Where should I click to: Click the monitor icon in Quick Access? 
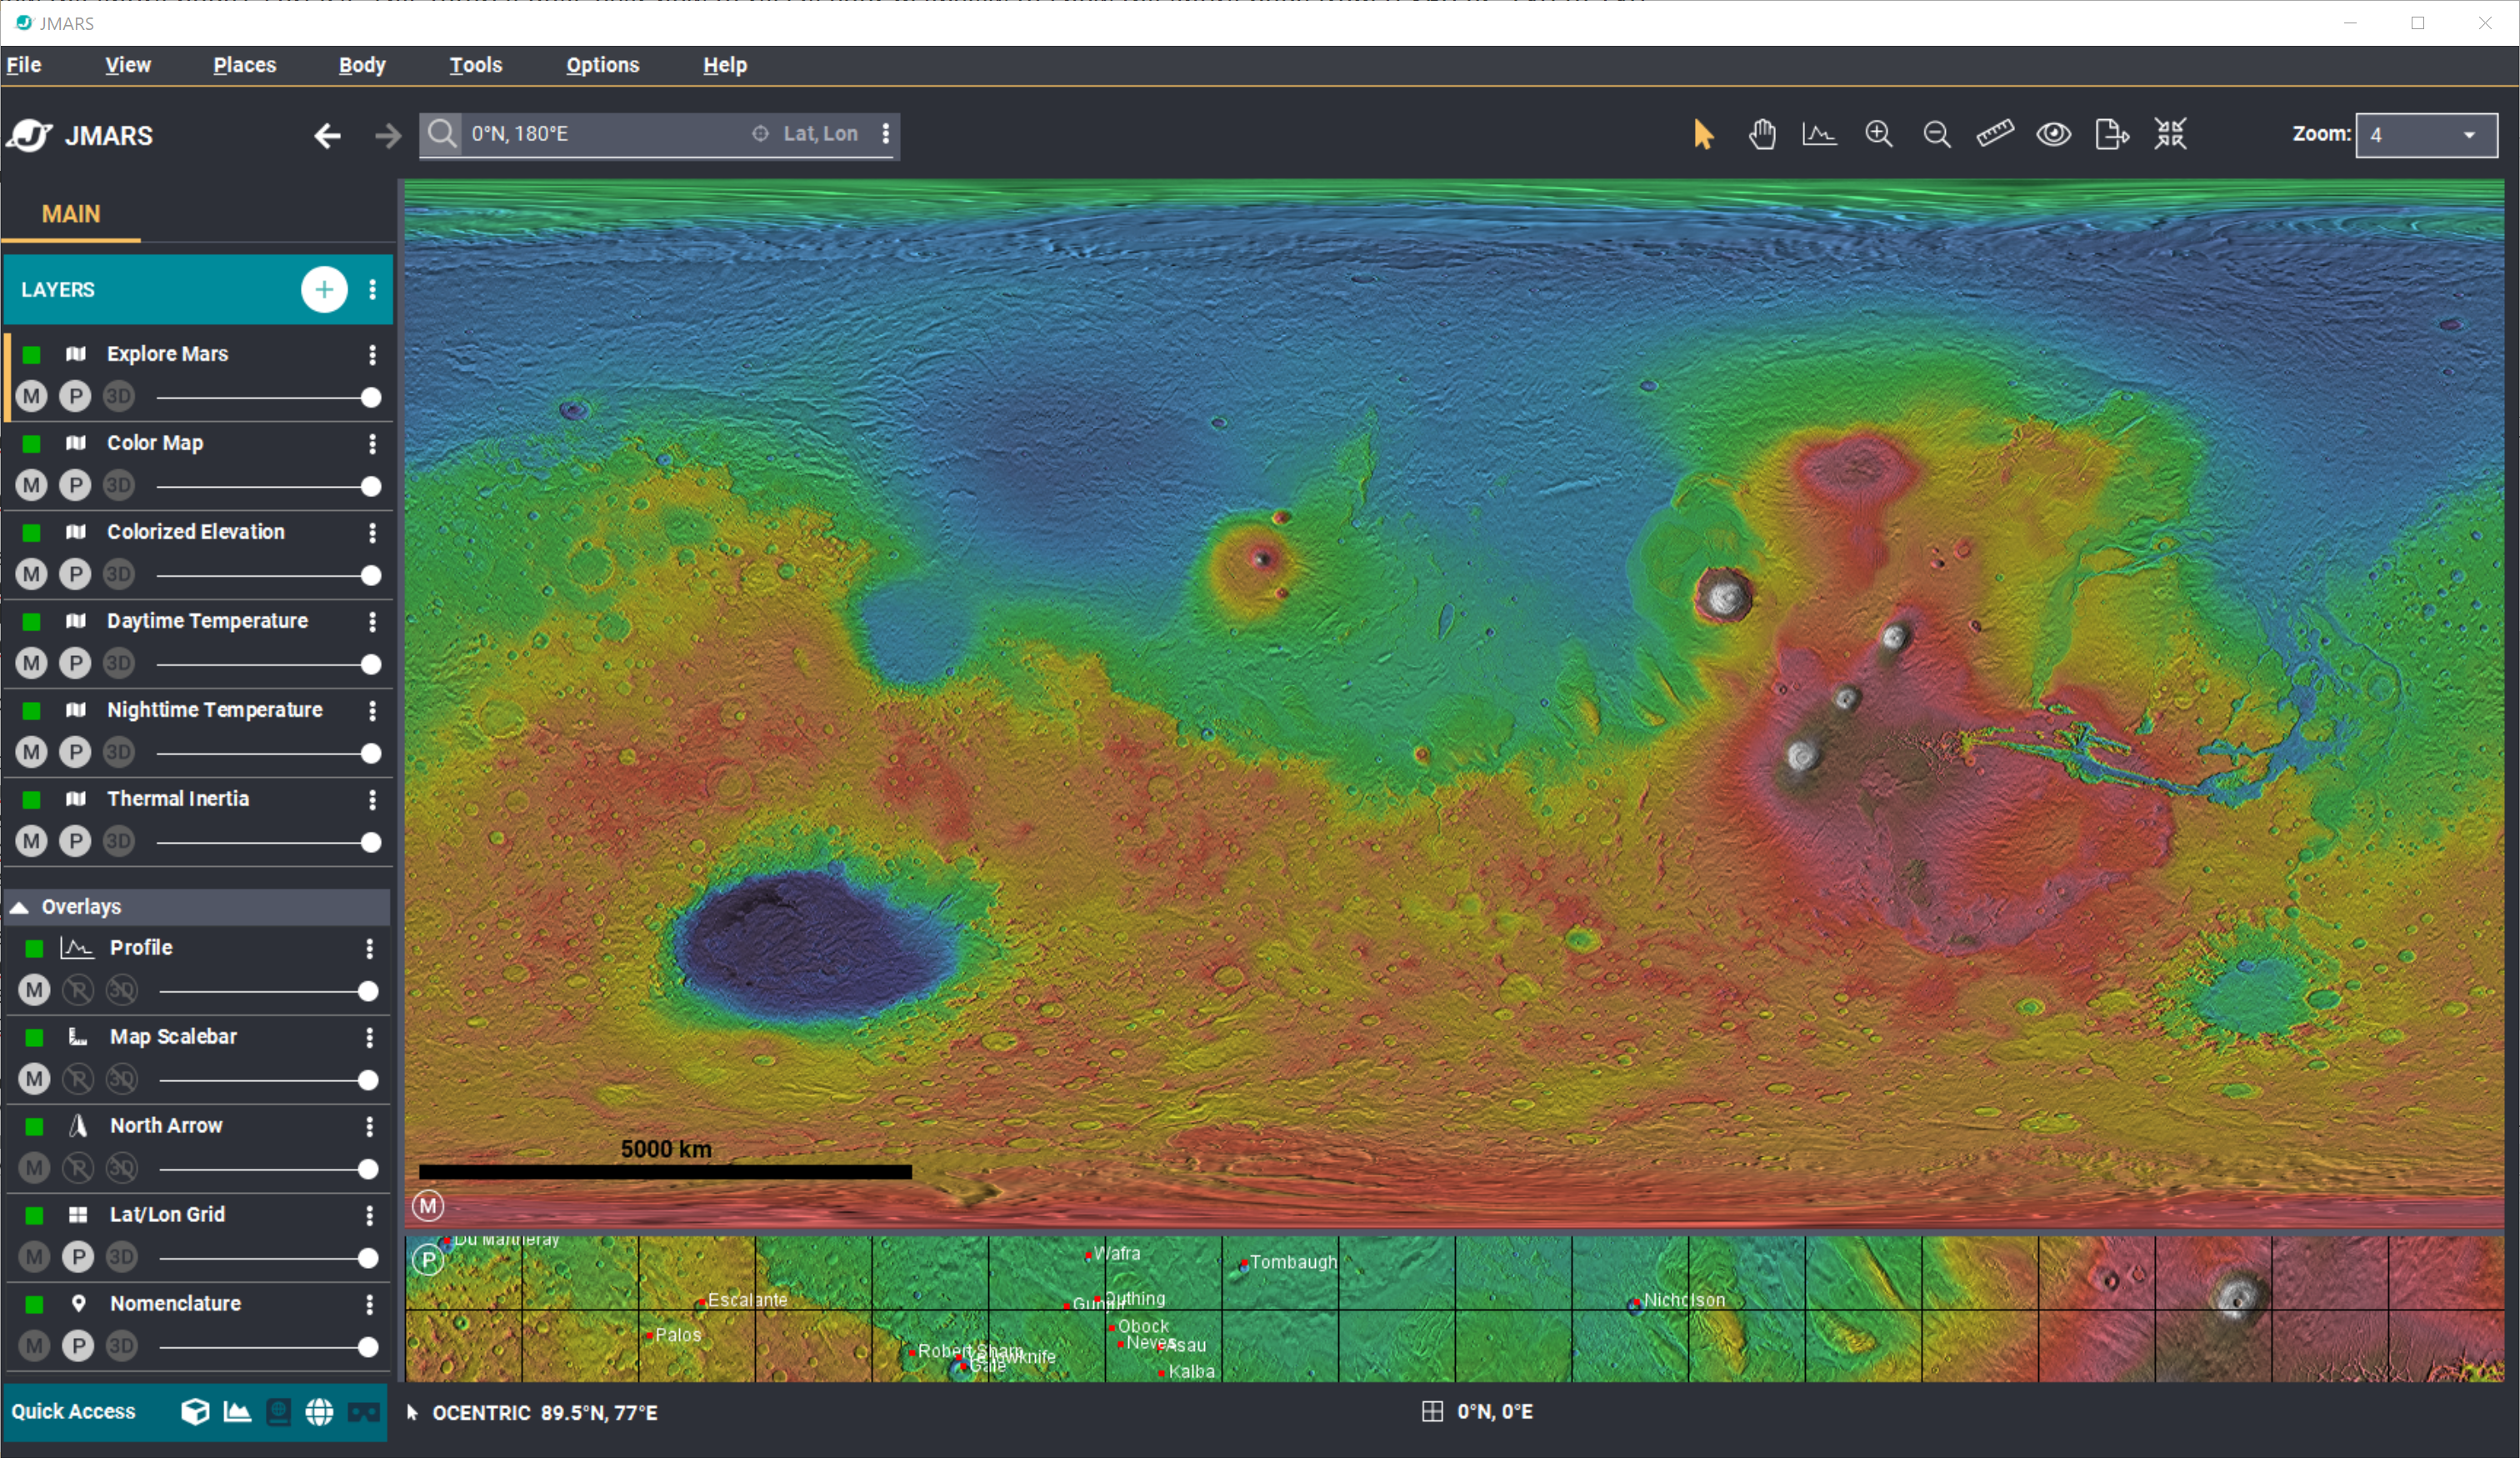278,1411
